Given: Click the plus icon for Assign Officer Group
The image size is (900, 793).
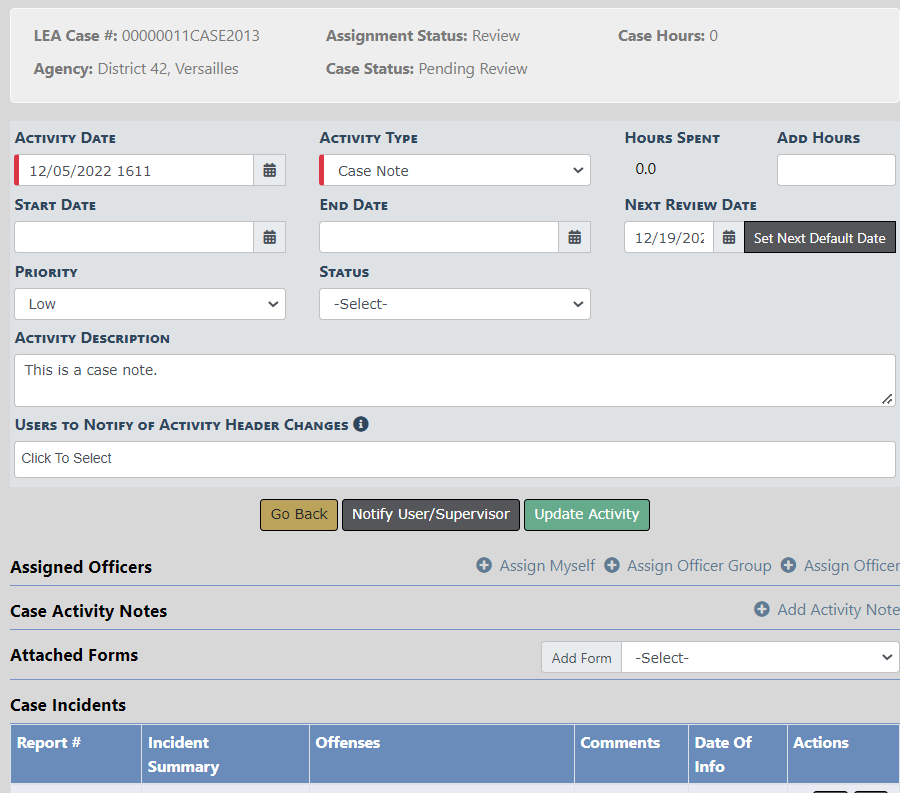Looking at the screenshot, I should coord(612,566).
